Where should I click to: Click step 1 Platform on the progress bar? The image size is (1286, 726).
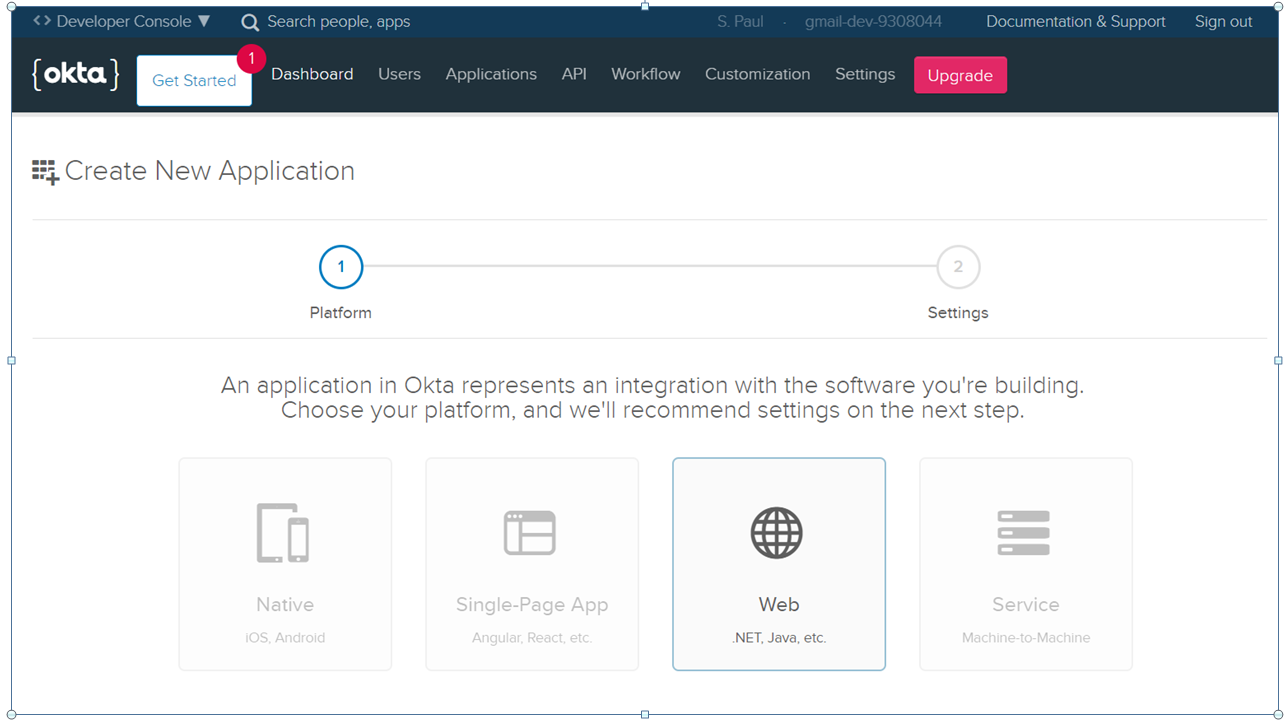point(341,267)
